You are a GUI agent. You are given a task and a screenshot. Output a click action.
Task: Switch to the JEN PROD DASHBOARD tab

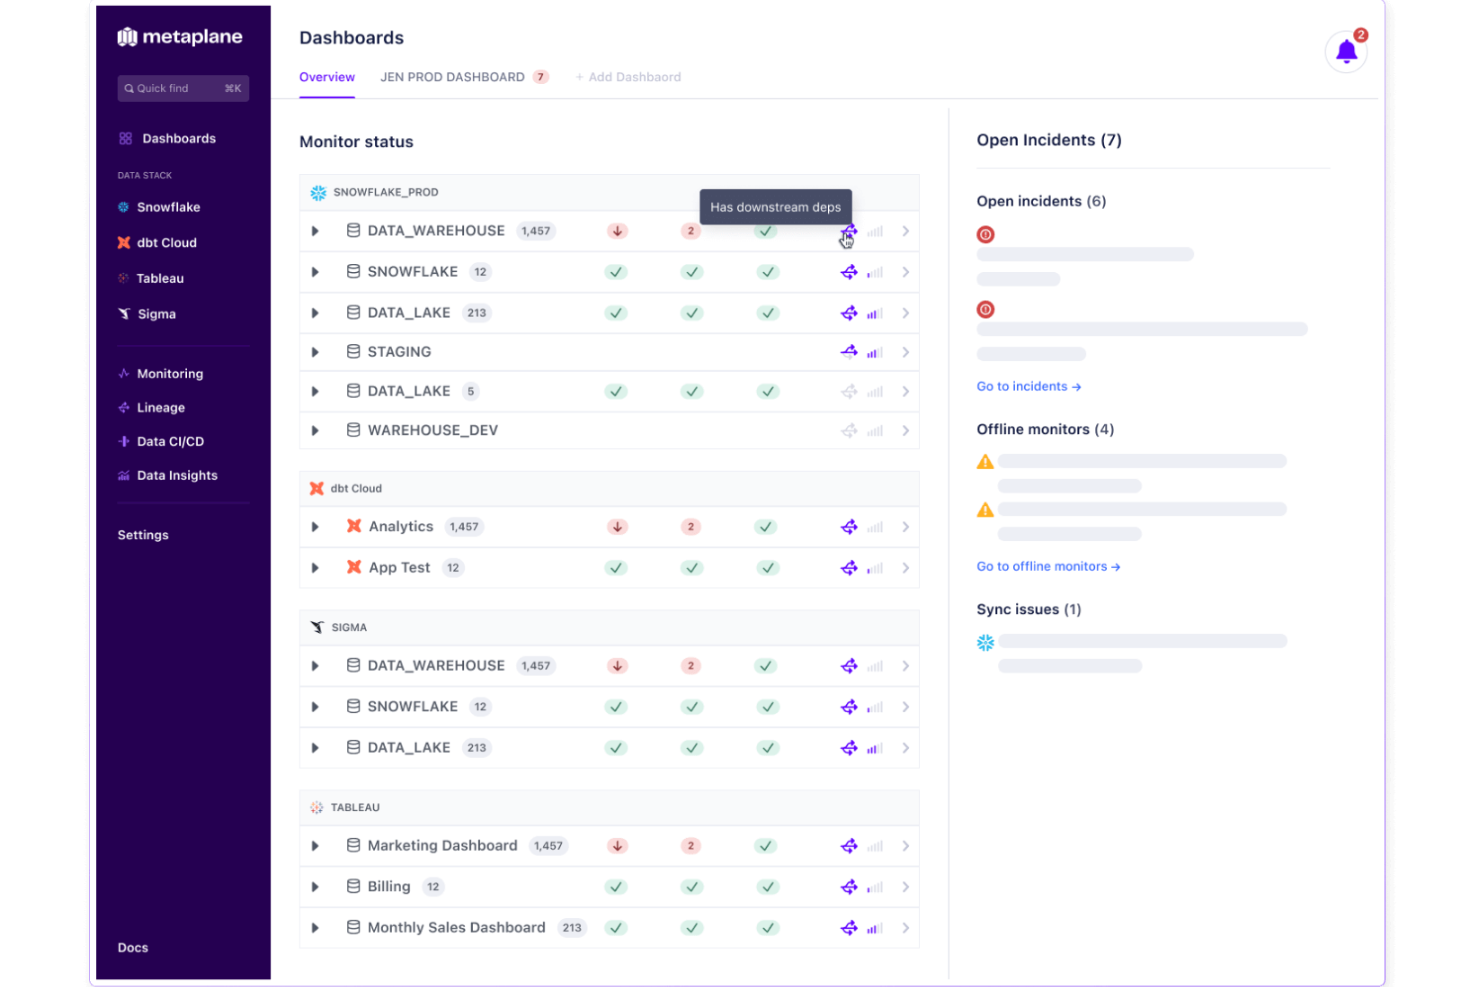click(452, 77)
